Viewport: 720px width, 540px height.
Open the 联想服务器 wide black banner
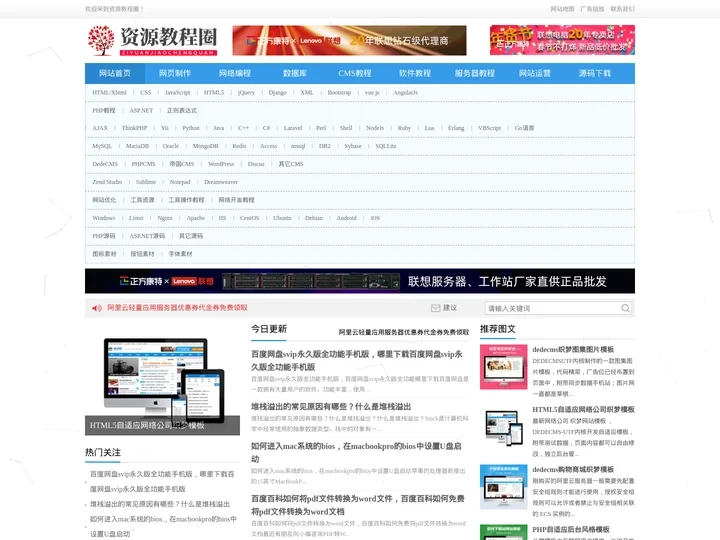(x=360, y=281)
